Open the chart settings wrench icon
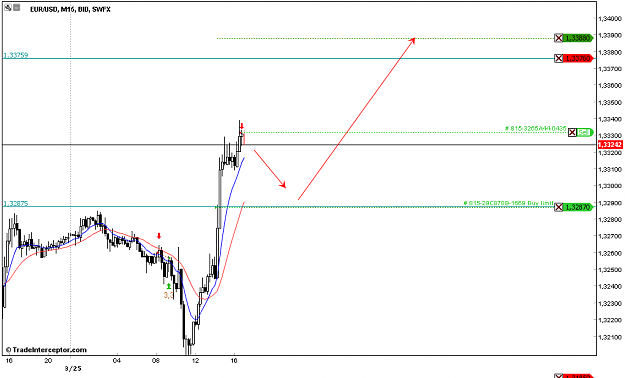 (x=8, y=7)
